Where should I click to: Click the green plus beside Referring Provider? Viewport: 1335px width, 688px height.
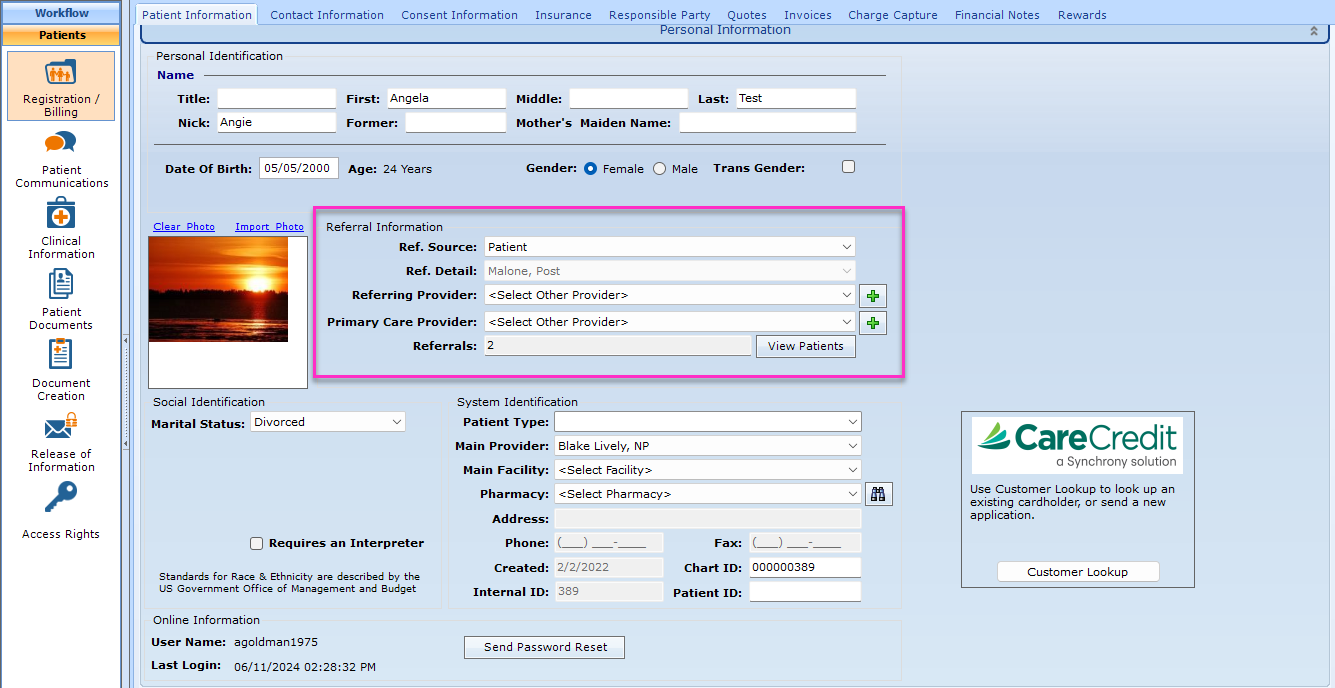[x=872, y=295]
